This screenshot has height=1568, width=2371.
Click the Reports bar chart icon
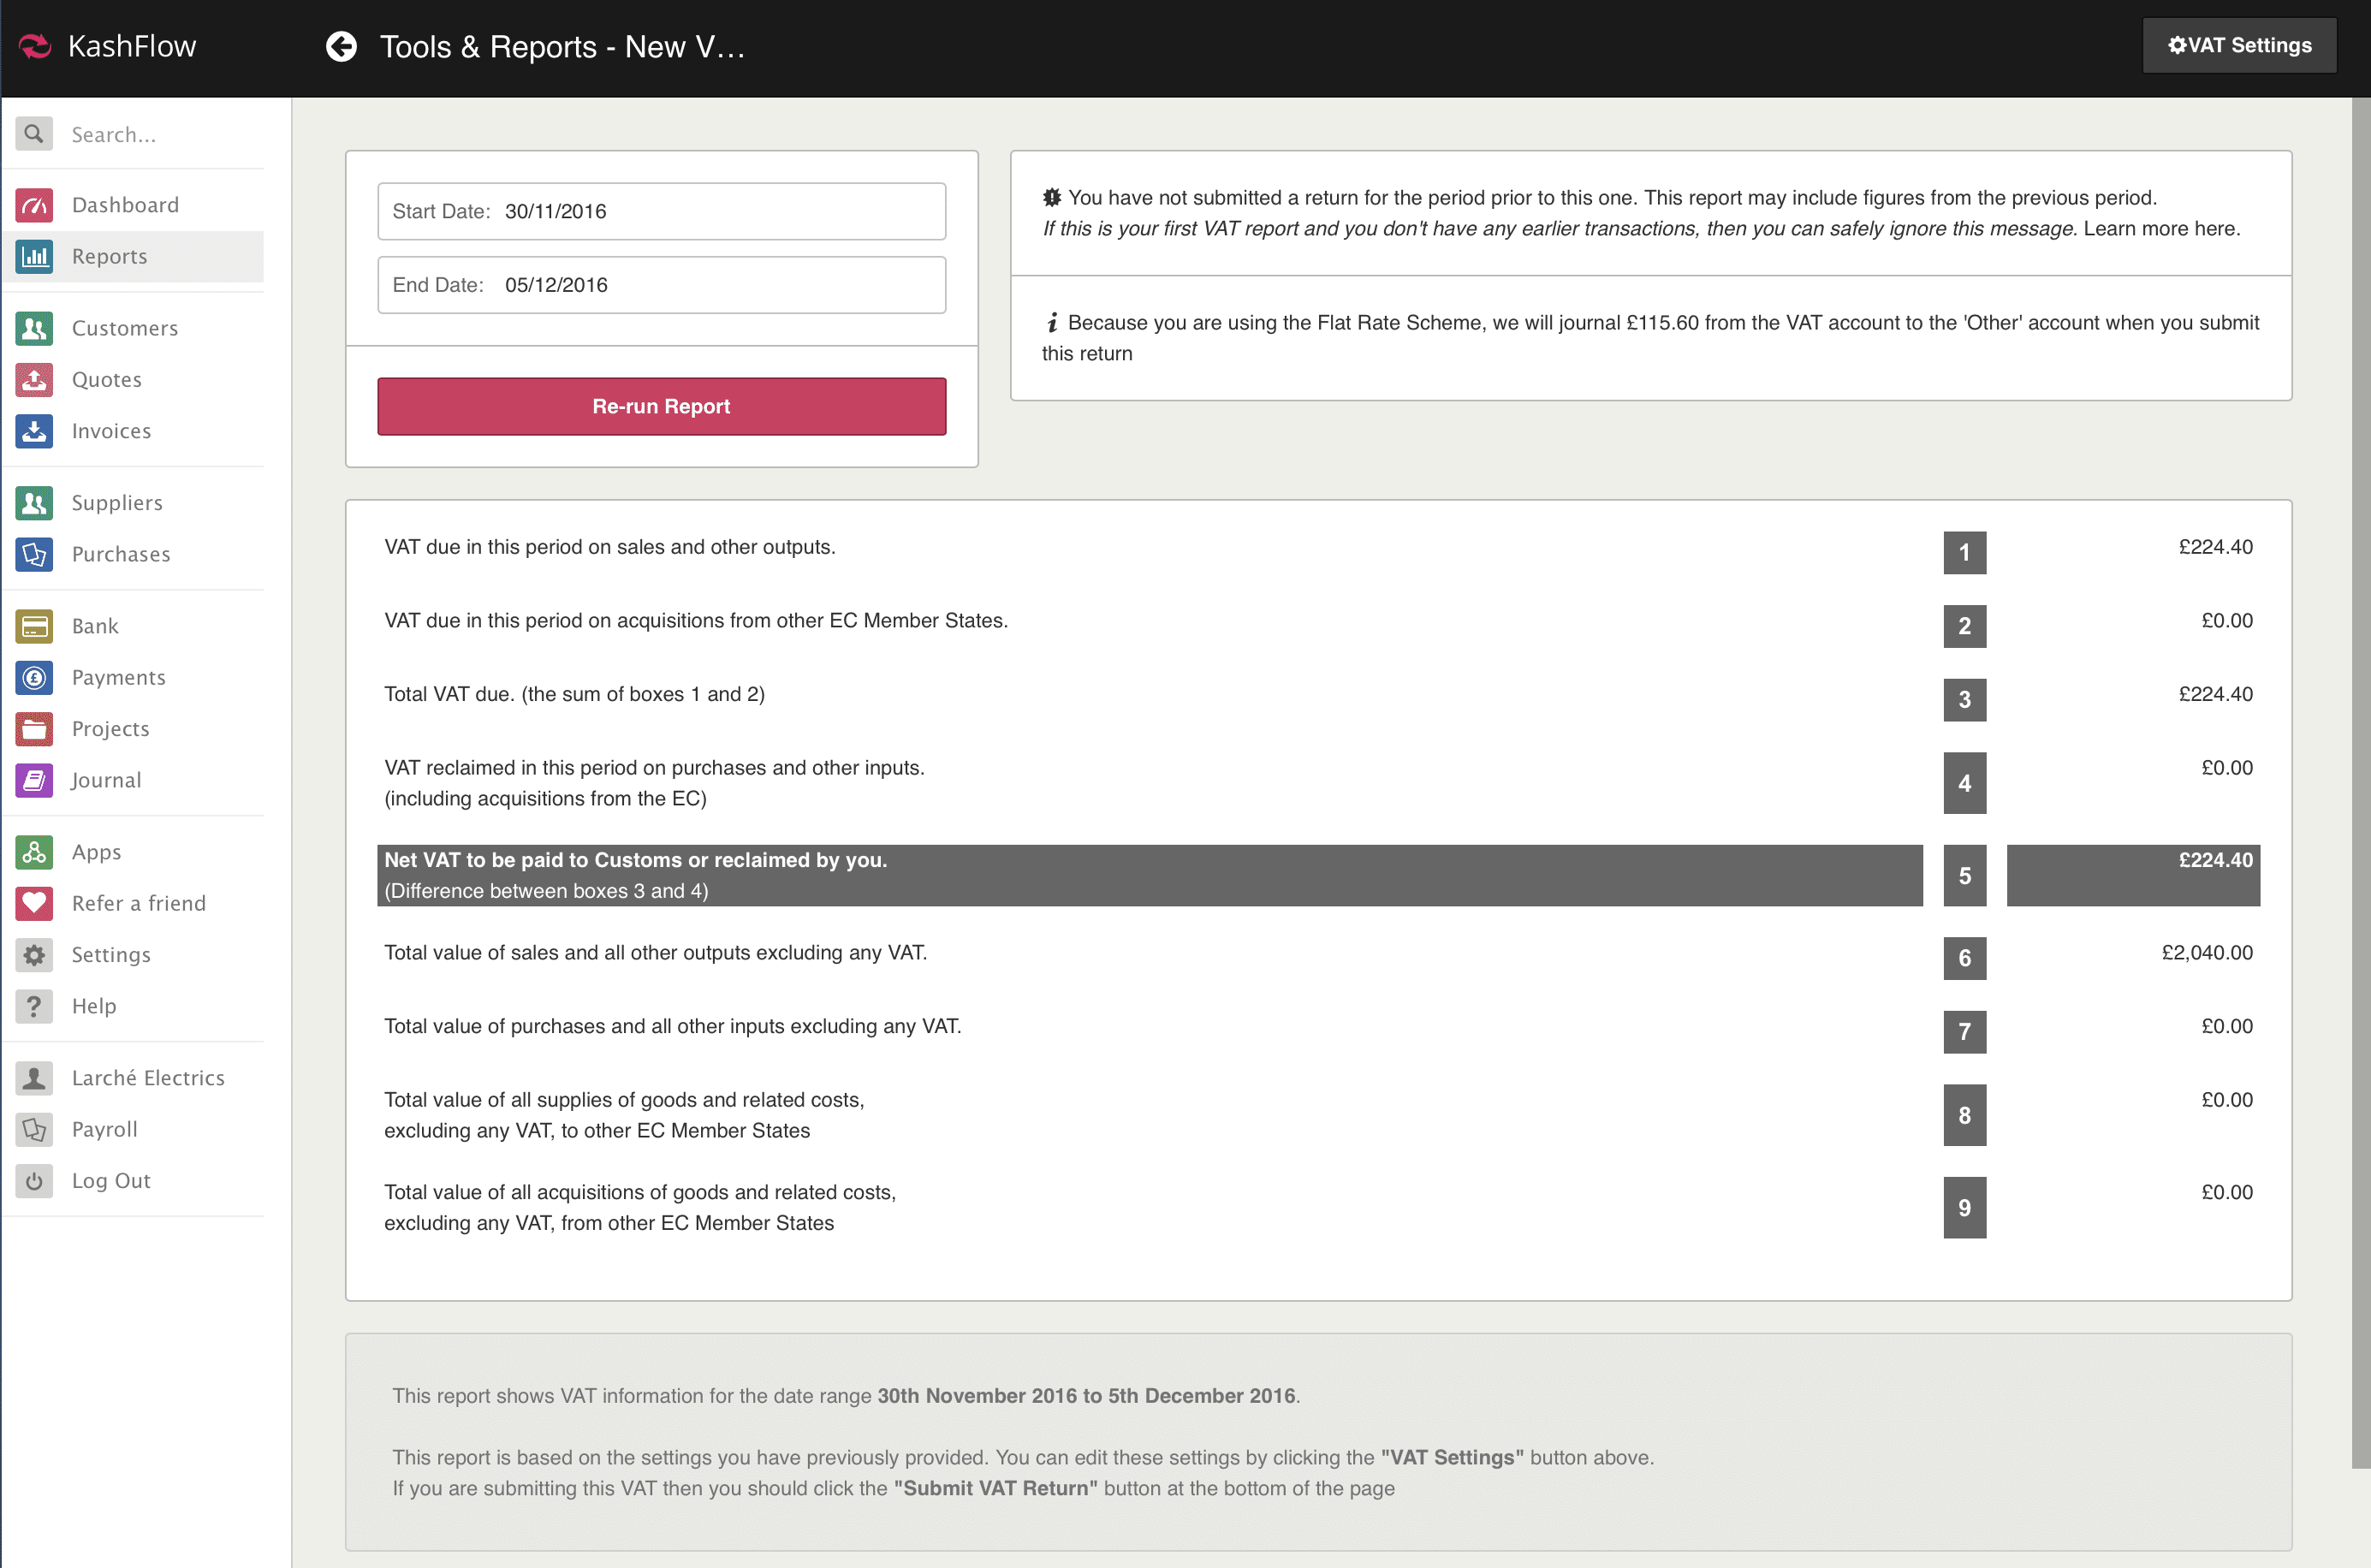pos(34,256)
